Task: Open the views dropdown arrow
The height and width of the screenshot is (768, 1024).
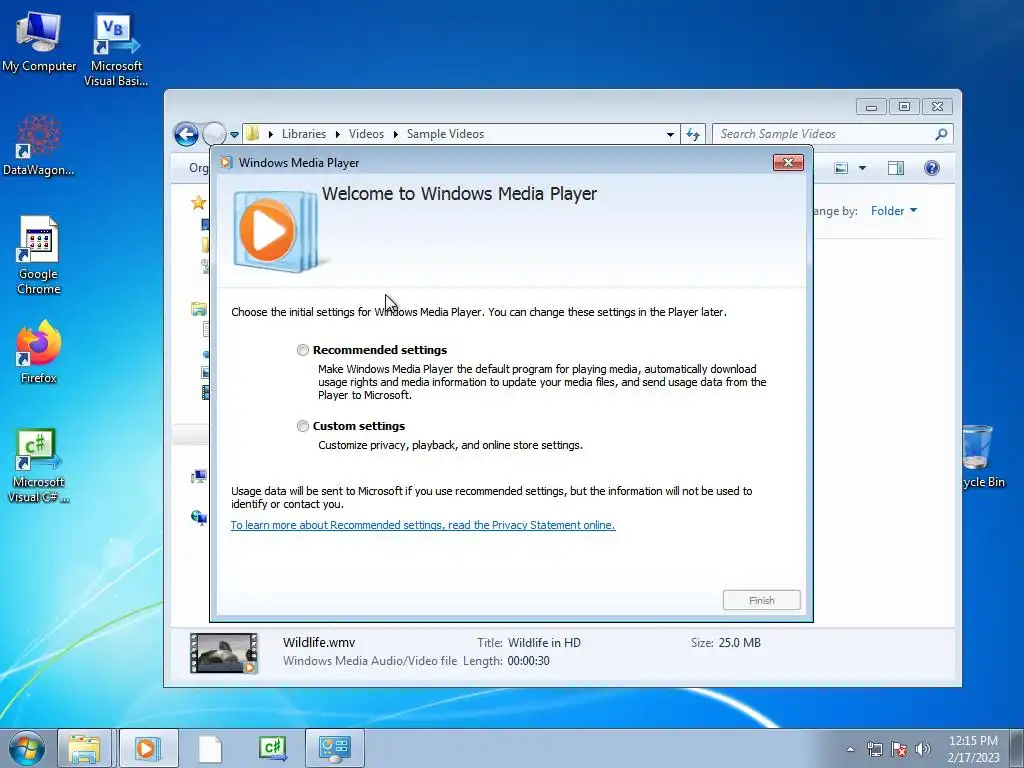Action: pyautogui.click(x=862, y=168)
